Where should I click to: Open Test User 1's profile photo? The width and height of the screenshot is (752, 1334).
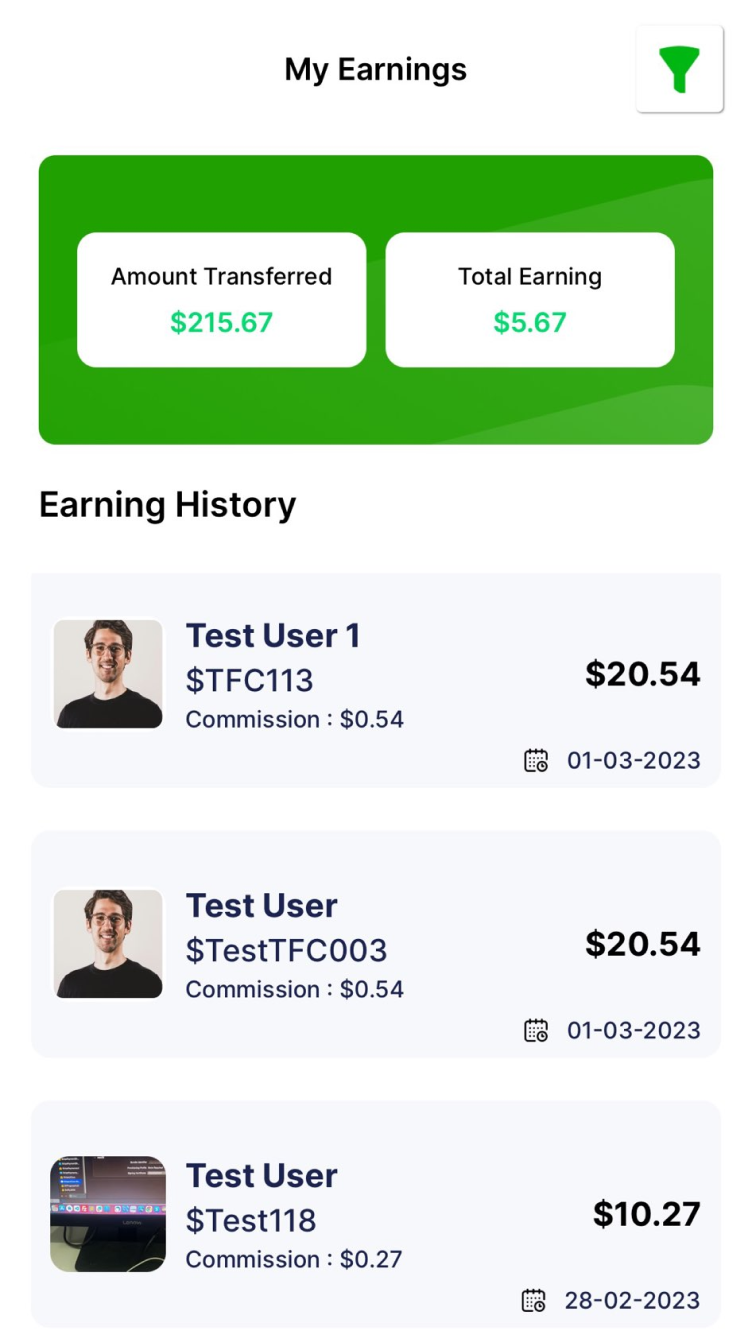tap(108, 673)
